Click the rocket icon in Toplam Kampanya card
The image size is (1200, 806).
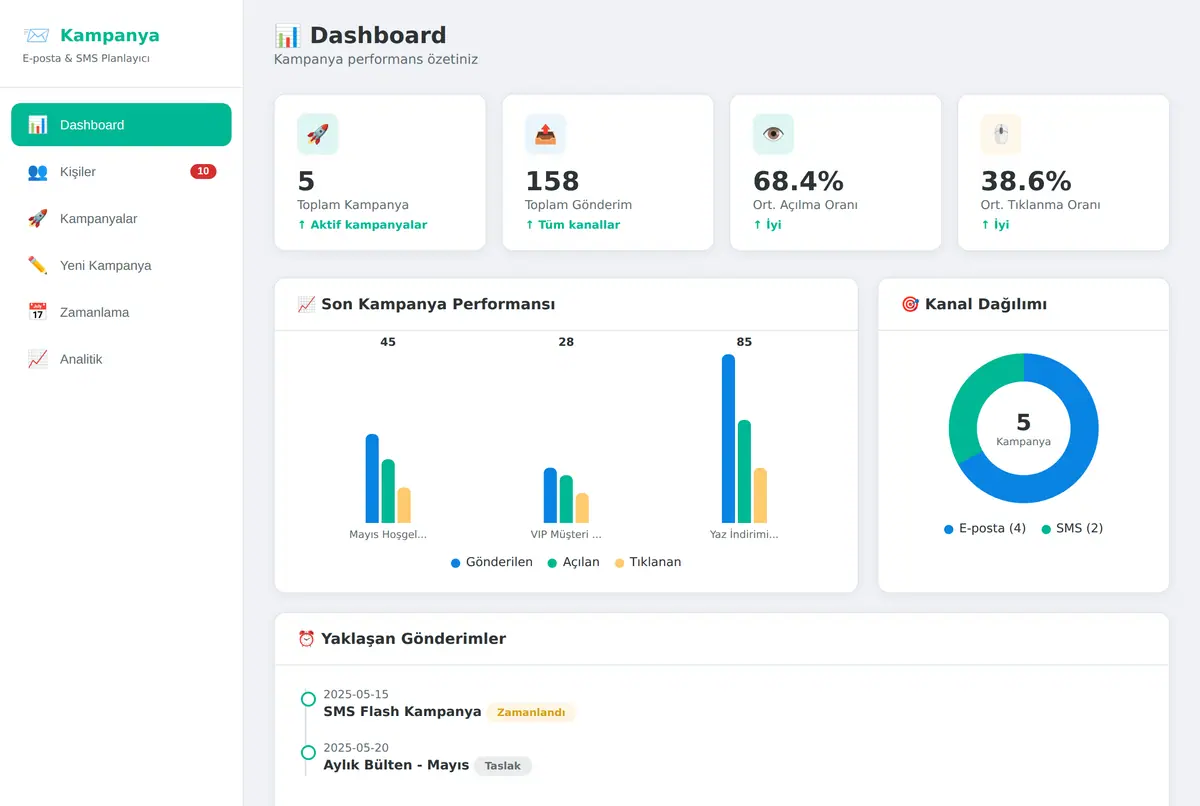click(318, 134)
